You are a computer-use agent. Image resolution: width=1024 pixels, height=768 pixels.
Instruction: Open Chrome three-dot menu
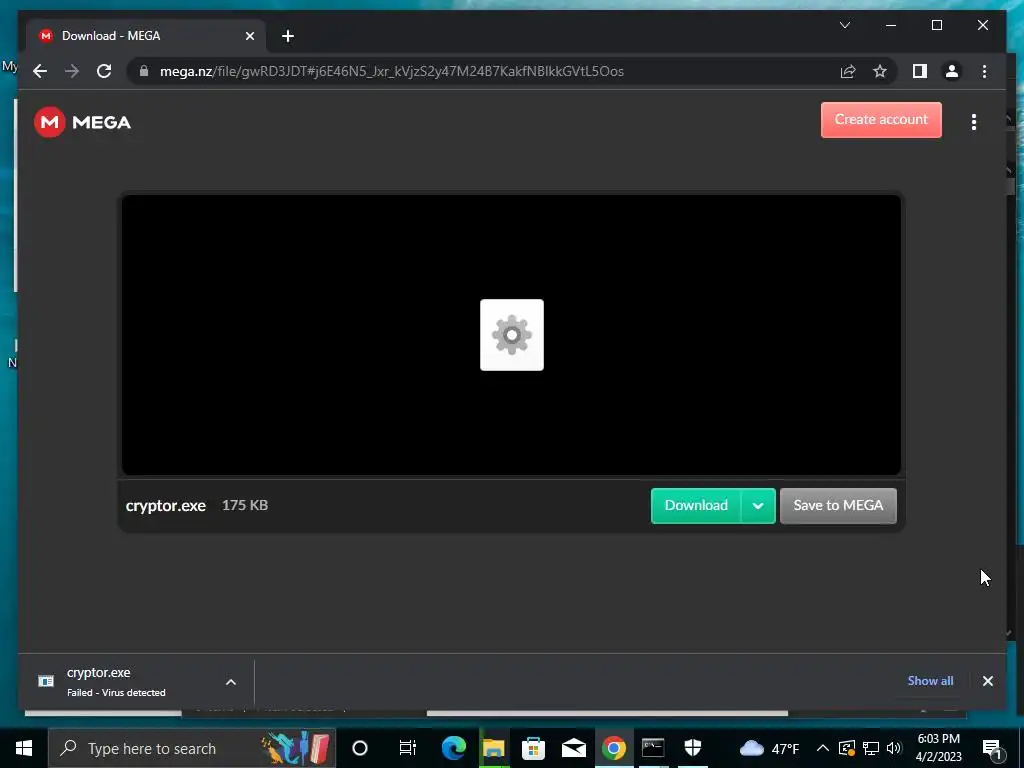click(984, 71)
